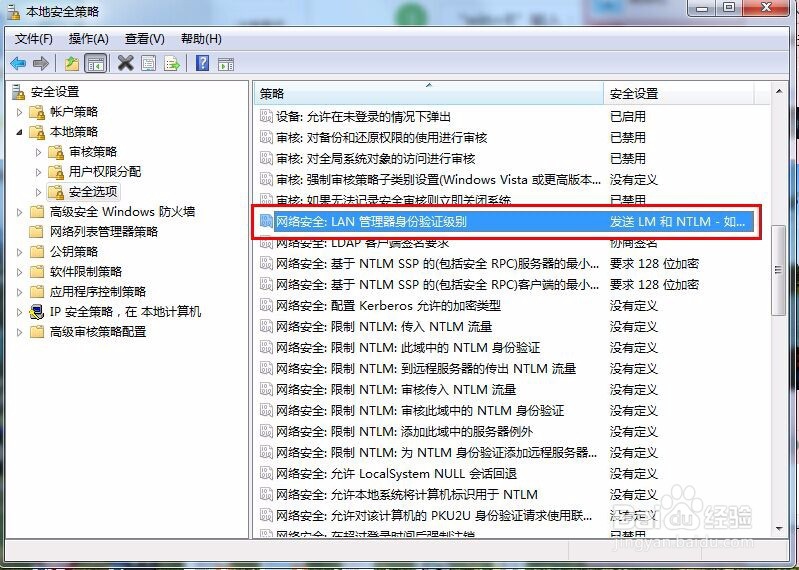Viewport: 799px width, 570px height.
Task: Select 高级审核策略配置 in the tree
Action: pyautogui.click(x=98, y=332)
